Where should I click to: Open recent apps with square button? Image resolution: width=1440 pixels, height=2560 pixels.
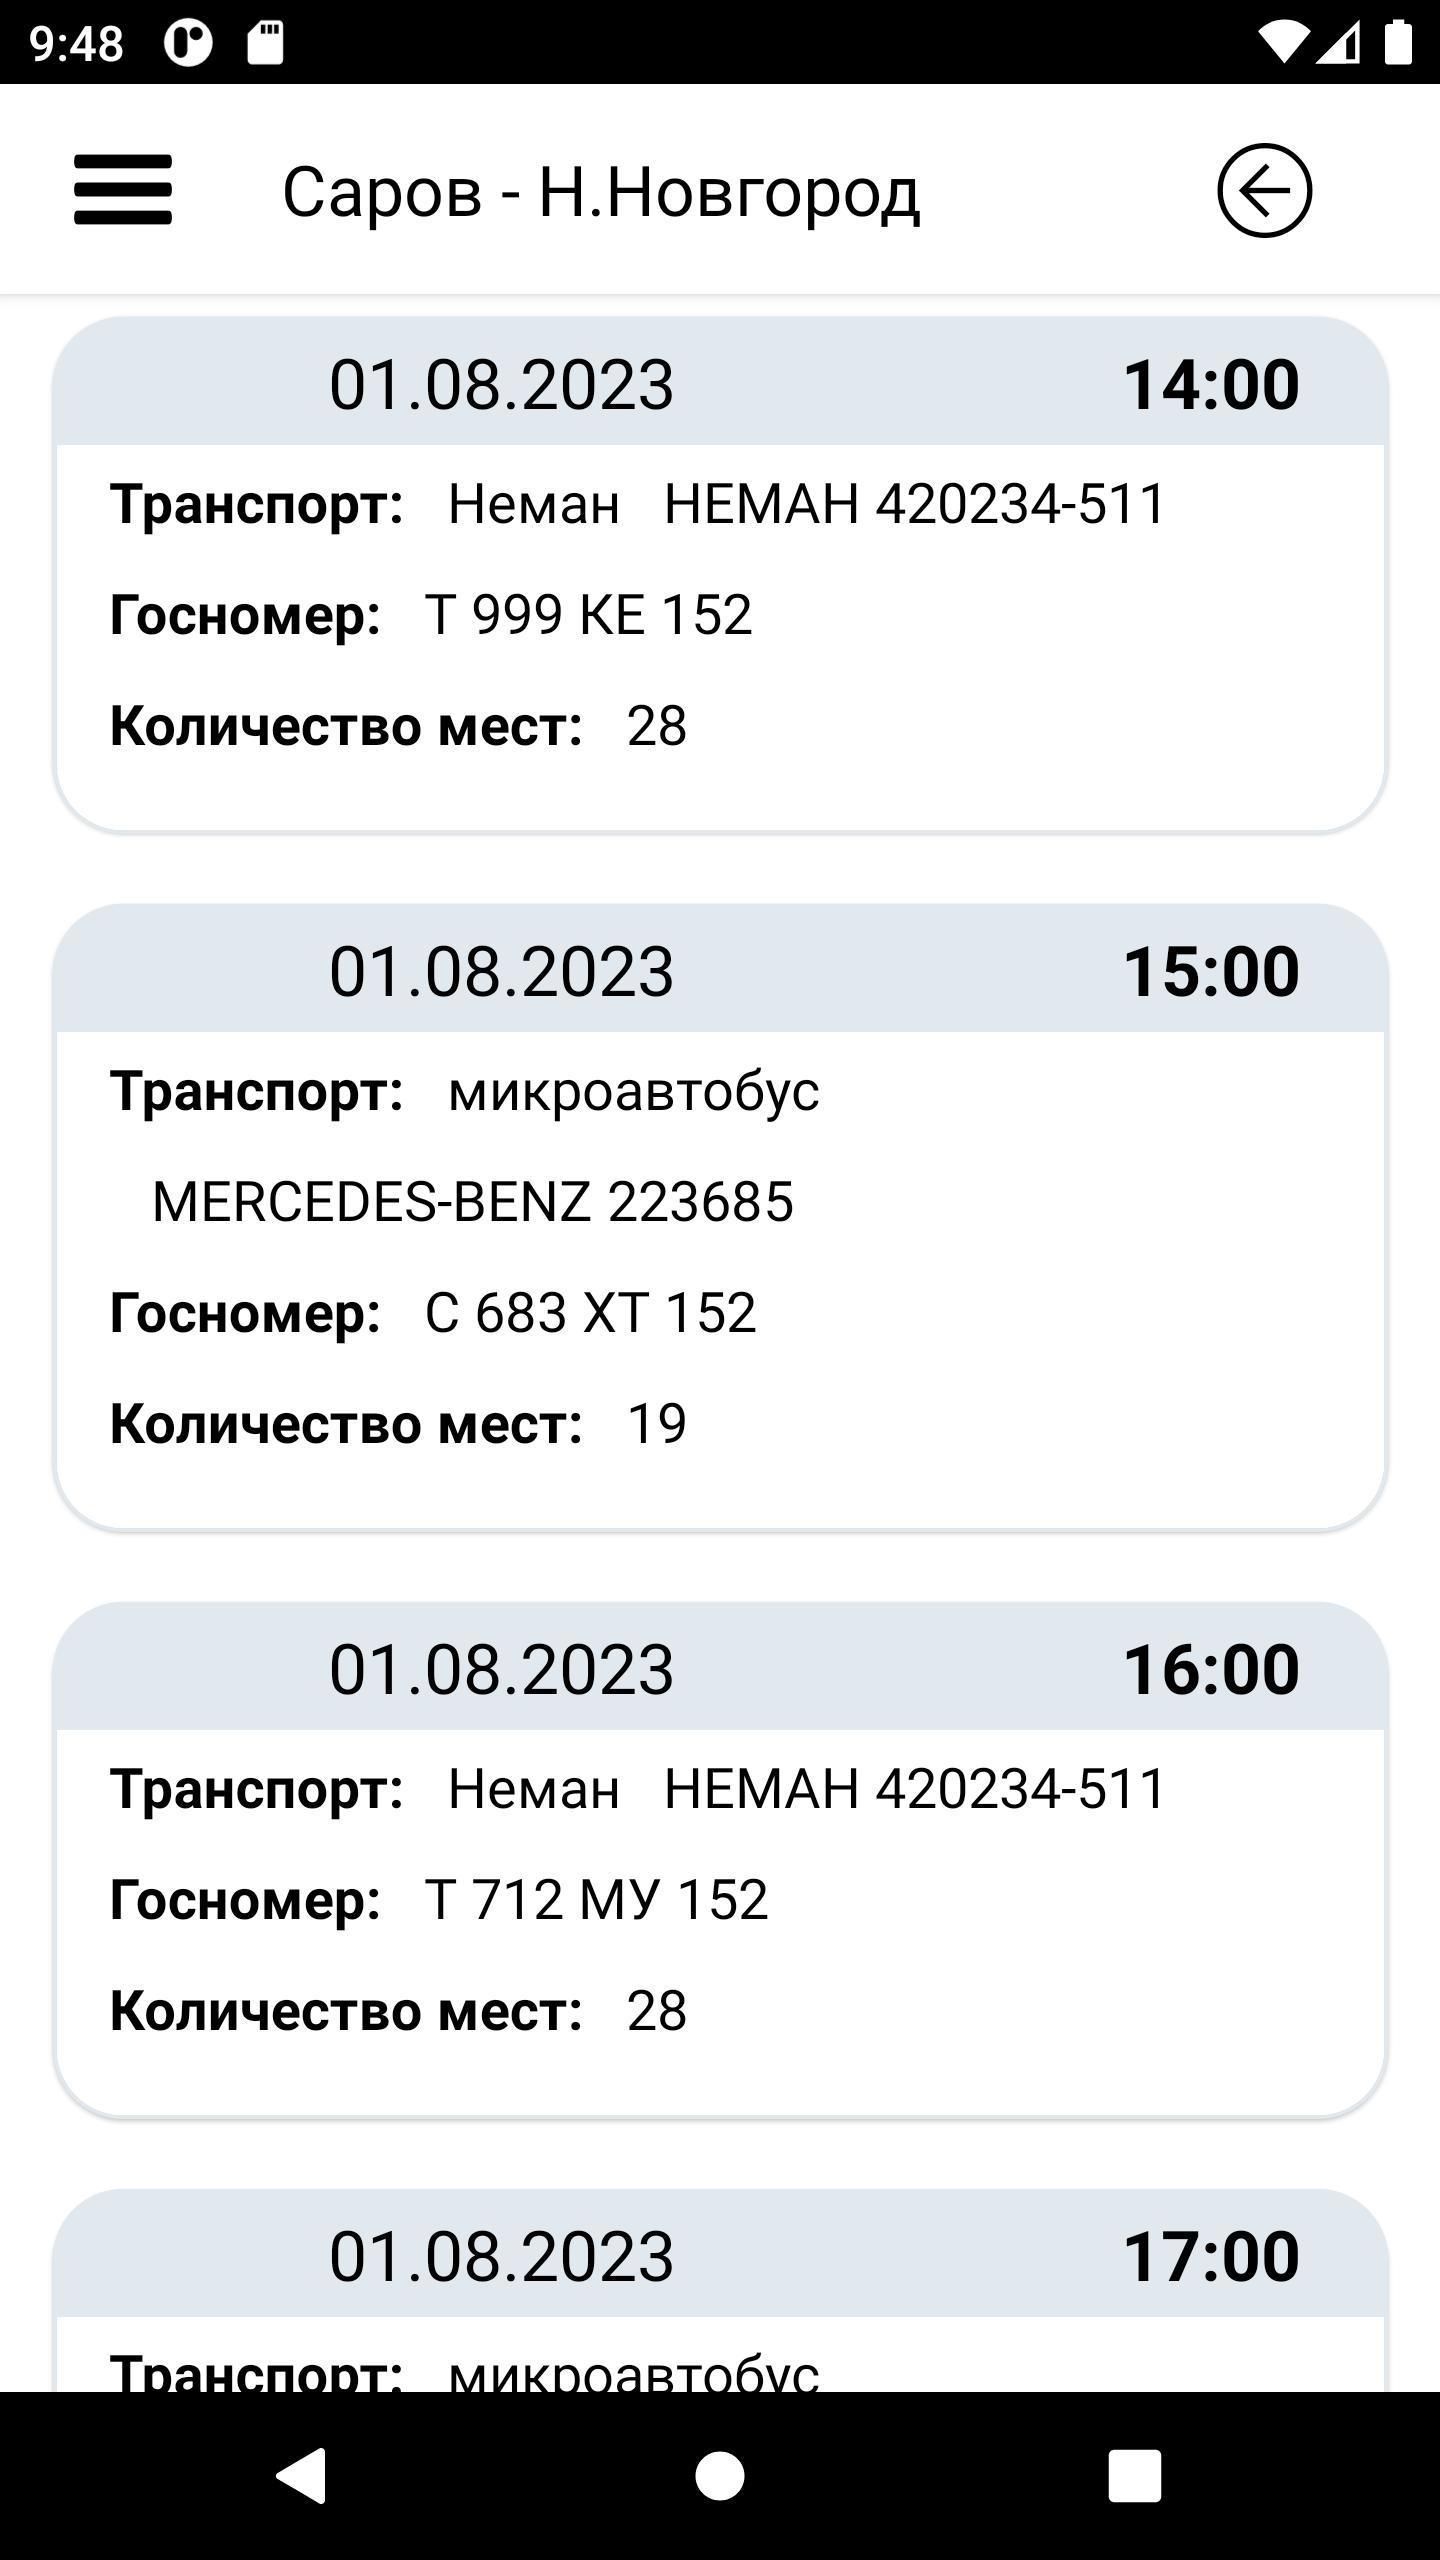1134,2475
